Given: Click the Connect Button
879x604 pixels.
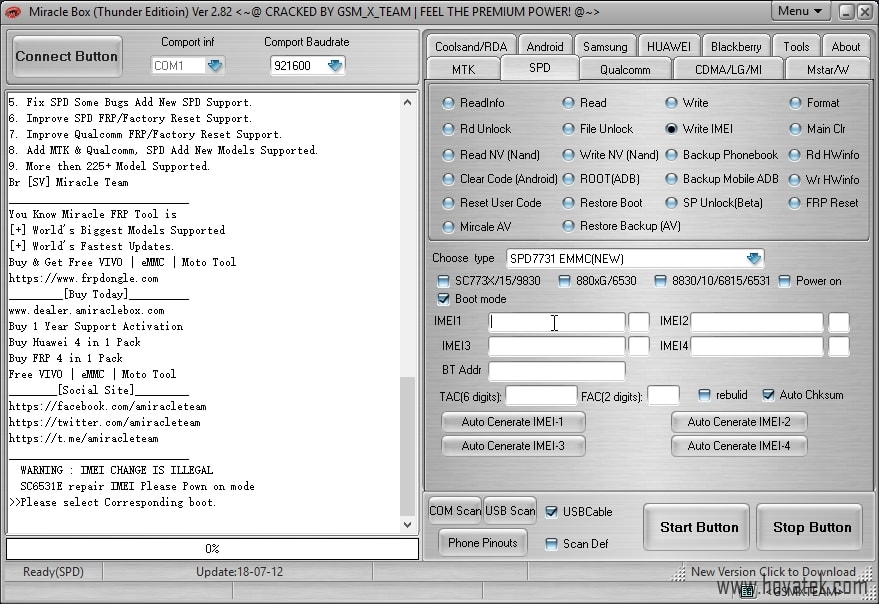Looking at the screenshot, I should coord(67,56).
